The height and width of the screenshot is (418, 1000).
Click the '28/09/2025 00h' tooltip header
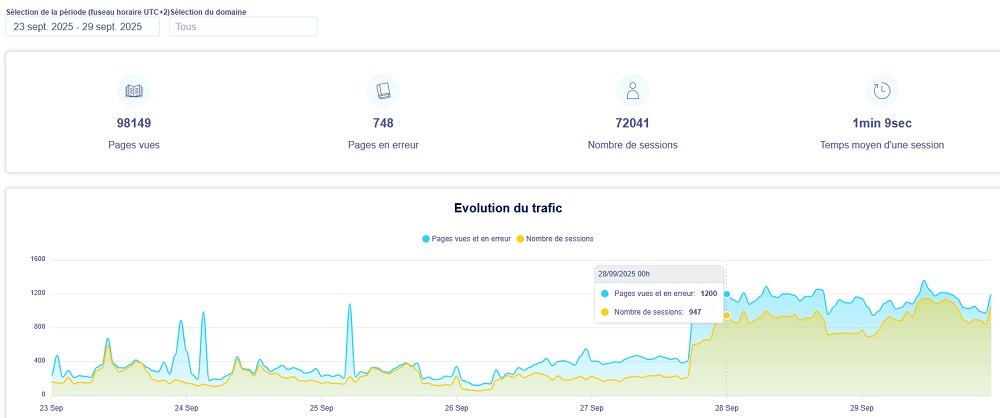pos(624,273)
